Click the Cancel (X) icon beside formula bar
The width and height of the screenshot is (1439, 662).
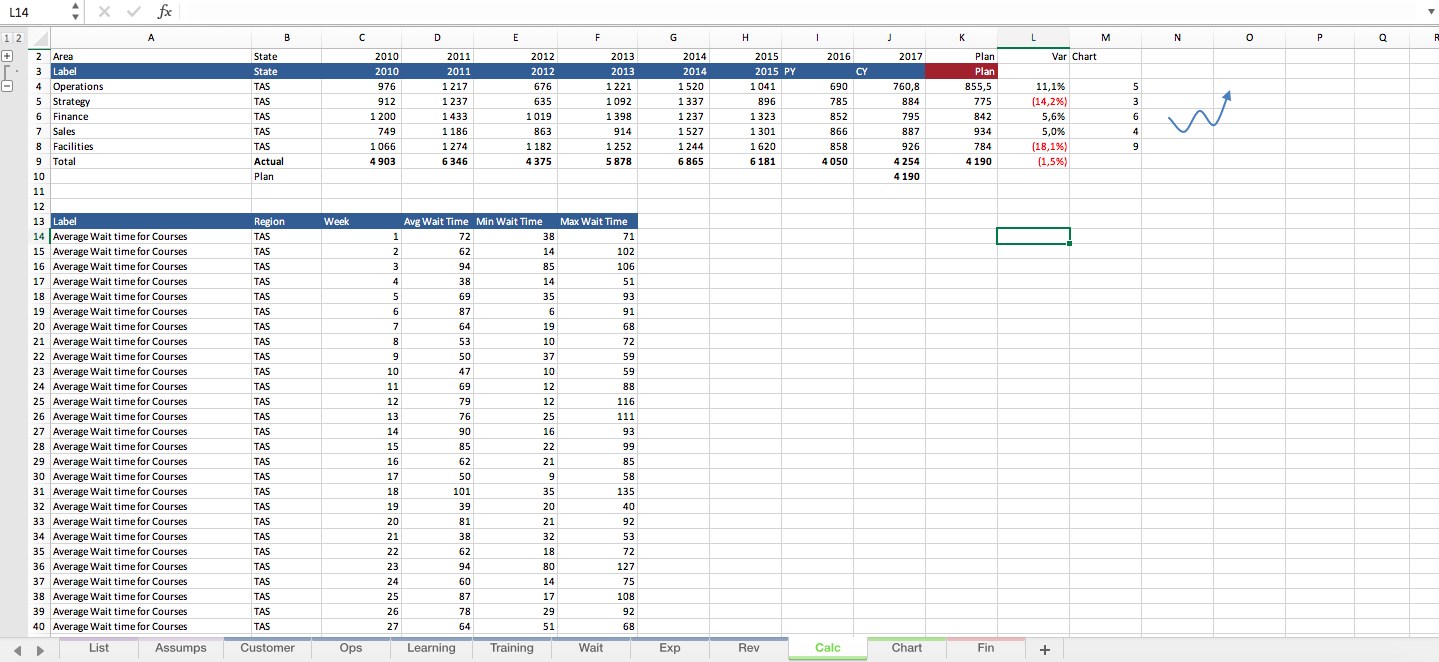tap(104, 12)
